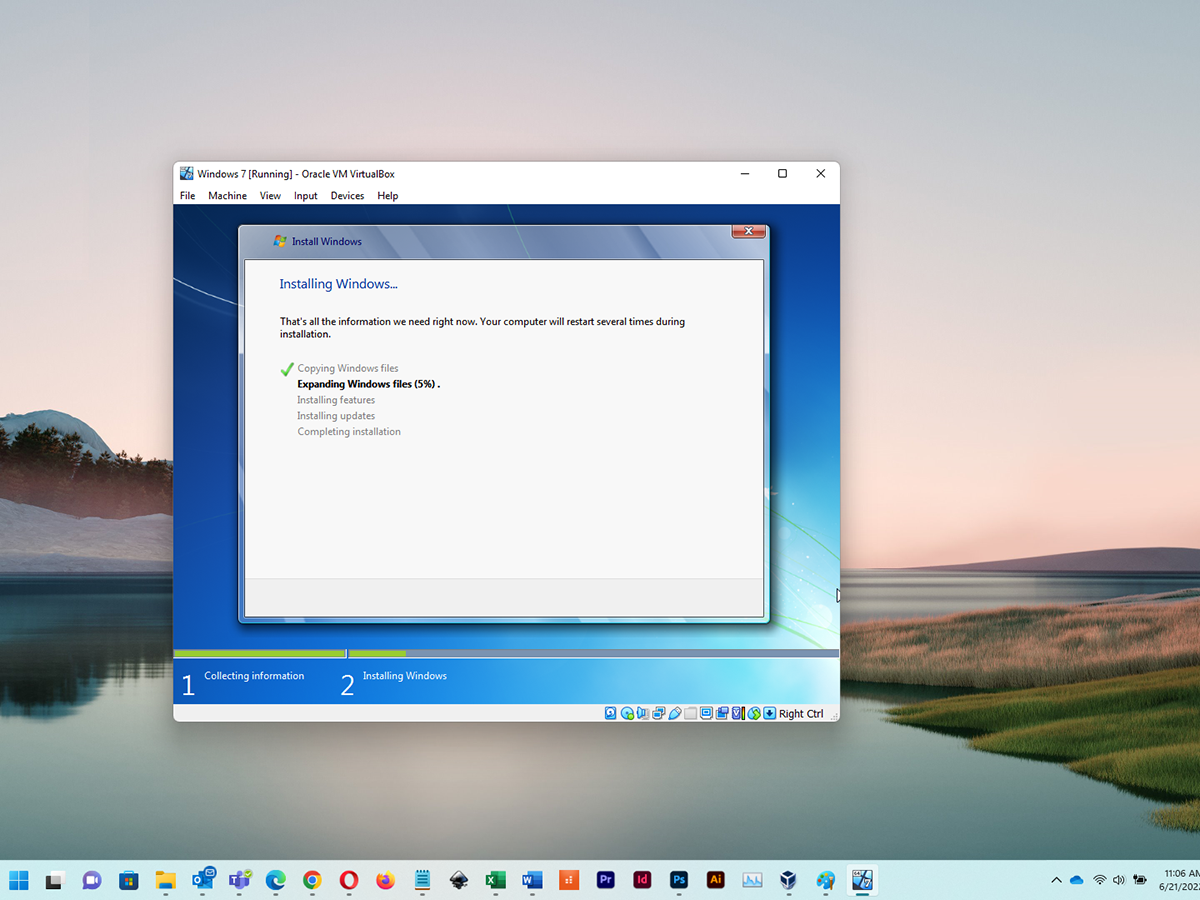
Task: Click the Right Ctrl host key label
Action: 801,714
